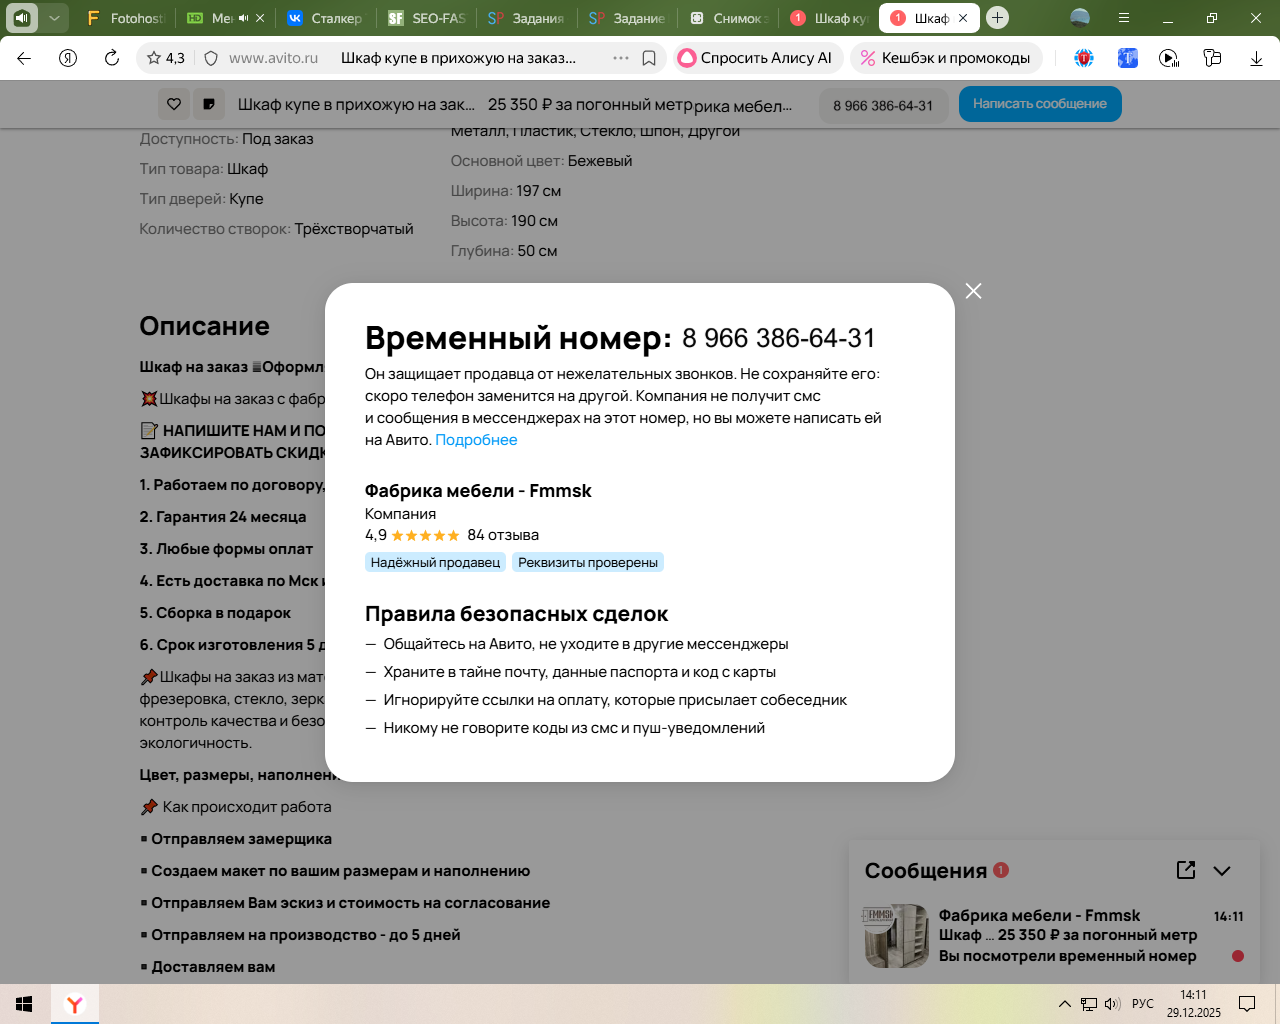The height and width of the screenshot is (1024, 1280).
Task: Close the temporary phone number popup
Action: tap(973, 291)
